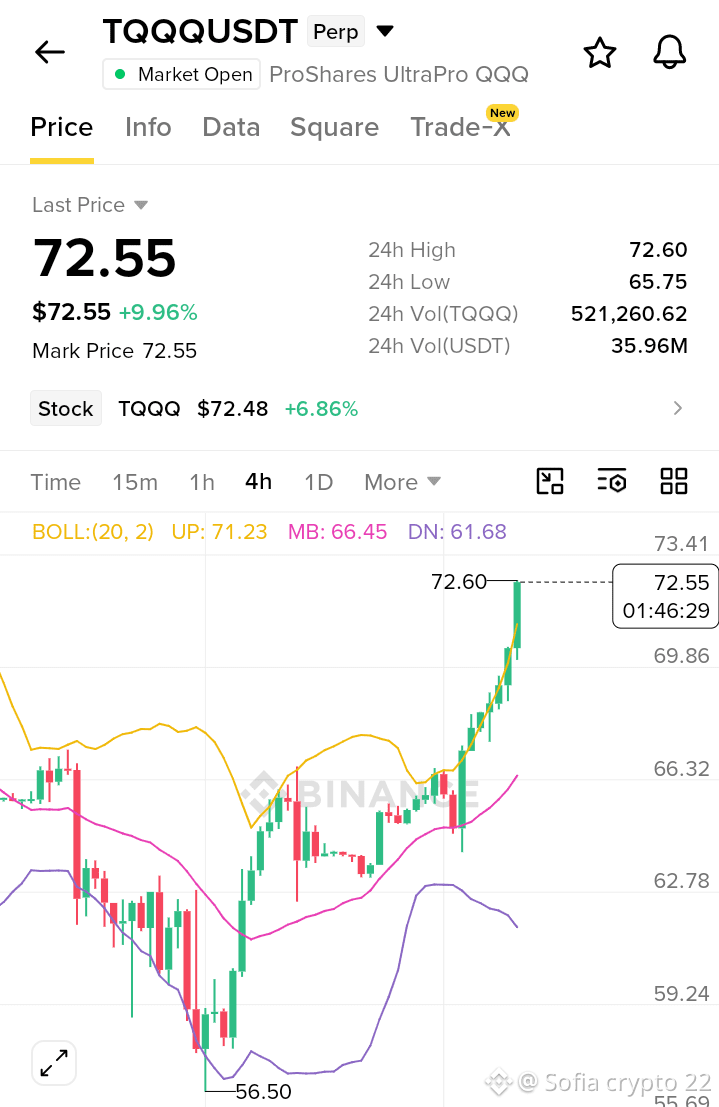Tap the large 72.55 last price

point(105,258)
